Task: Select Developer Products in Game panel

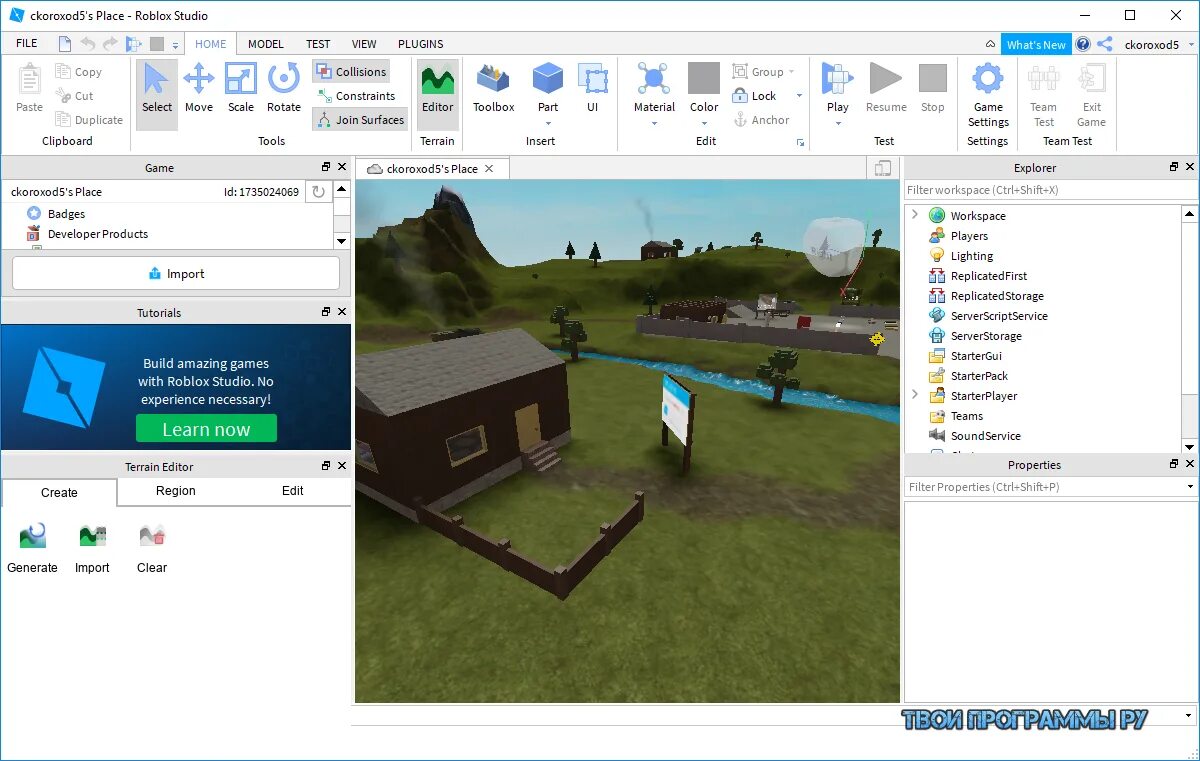Action: 97,234
